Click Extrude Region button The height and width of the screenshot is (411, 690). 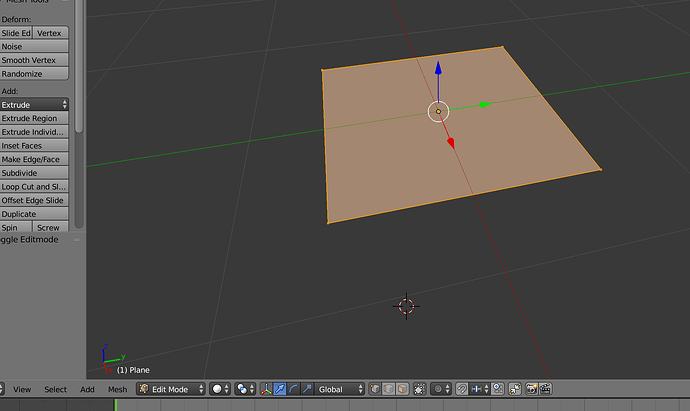[x=34, y=118]
